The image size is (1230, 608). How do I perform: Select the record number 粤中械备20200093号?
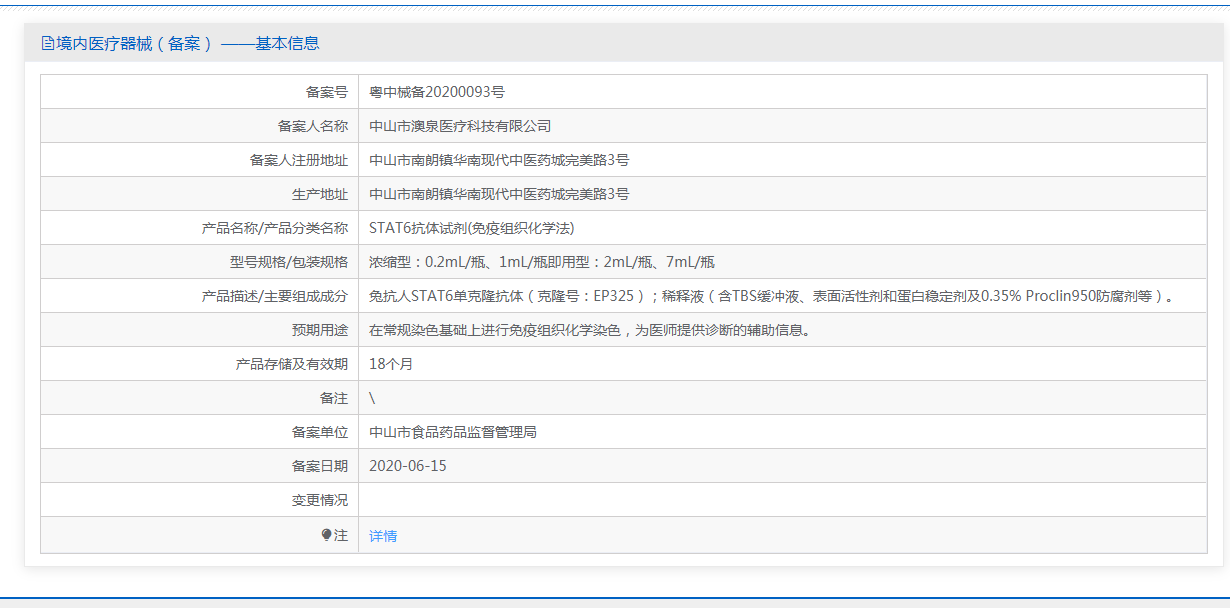pos(437,92)
